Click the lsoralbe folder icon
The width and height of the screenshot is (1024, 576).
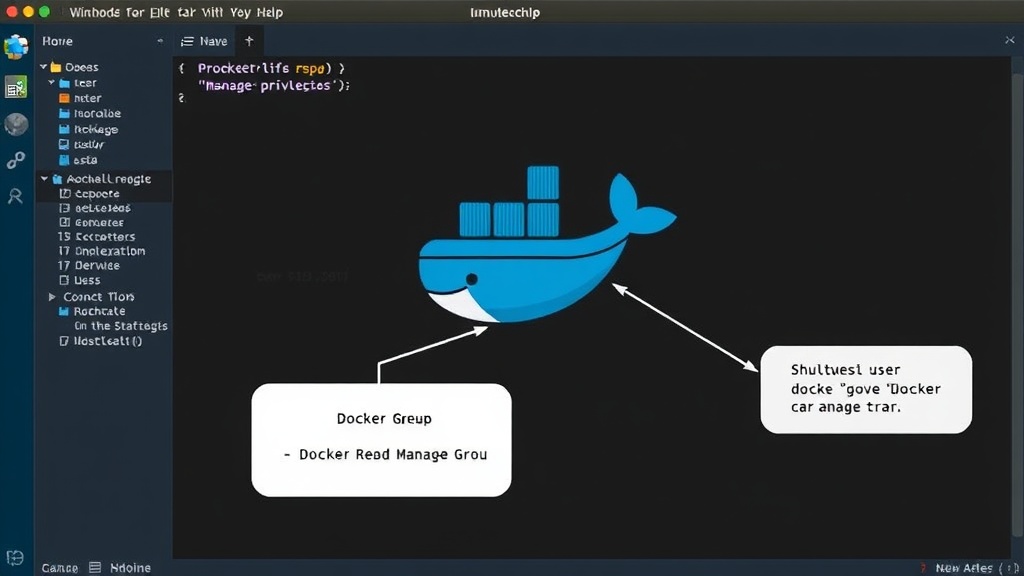coord(64,114)
